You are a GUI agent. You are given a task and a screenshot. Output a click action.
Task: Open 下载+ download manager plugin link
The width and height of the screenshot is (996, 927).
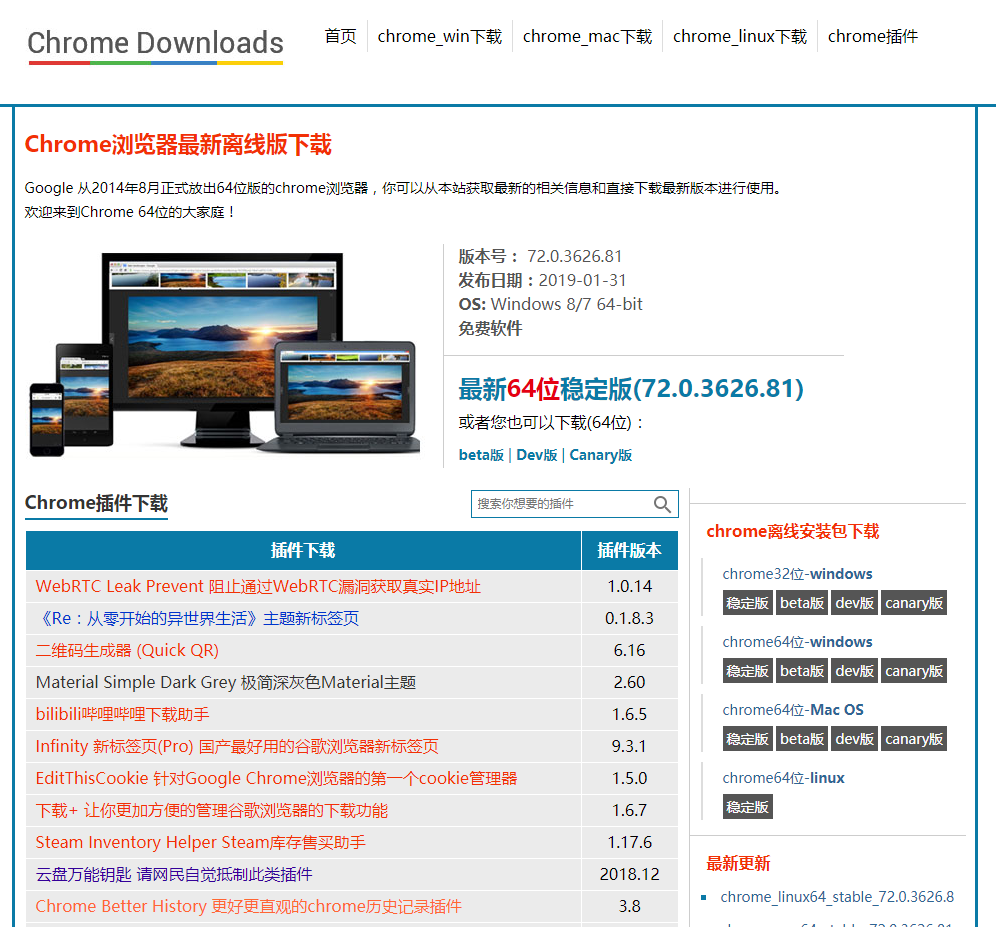(x=212, y=810)
